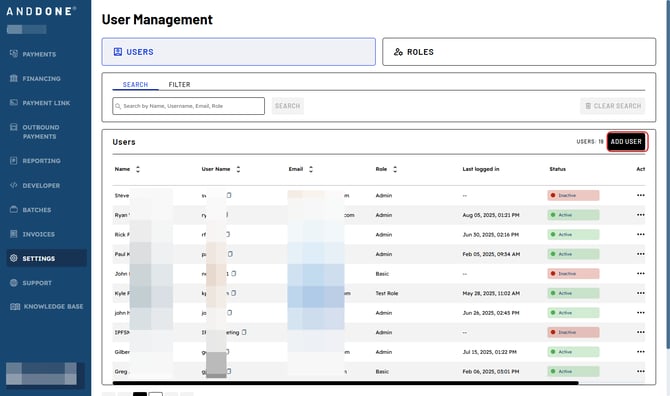Click 'Feb 05, 2025, 09:34 AM' last login
Viewport: 670px width, 396px height.
tap(491, 254)
